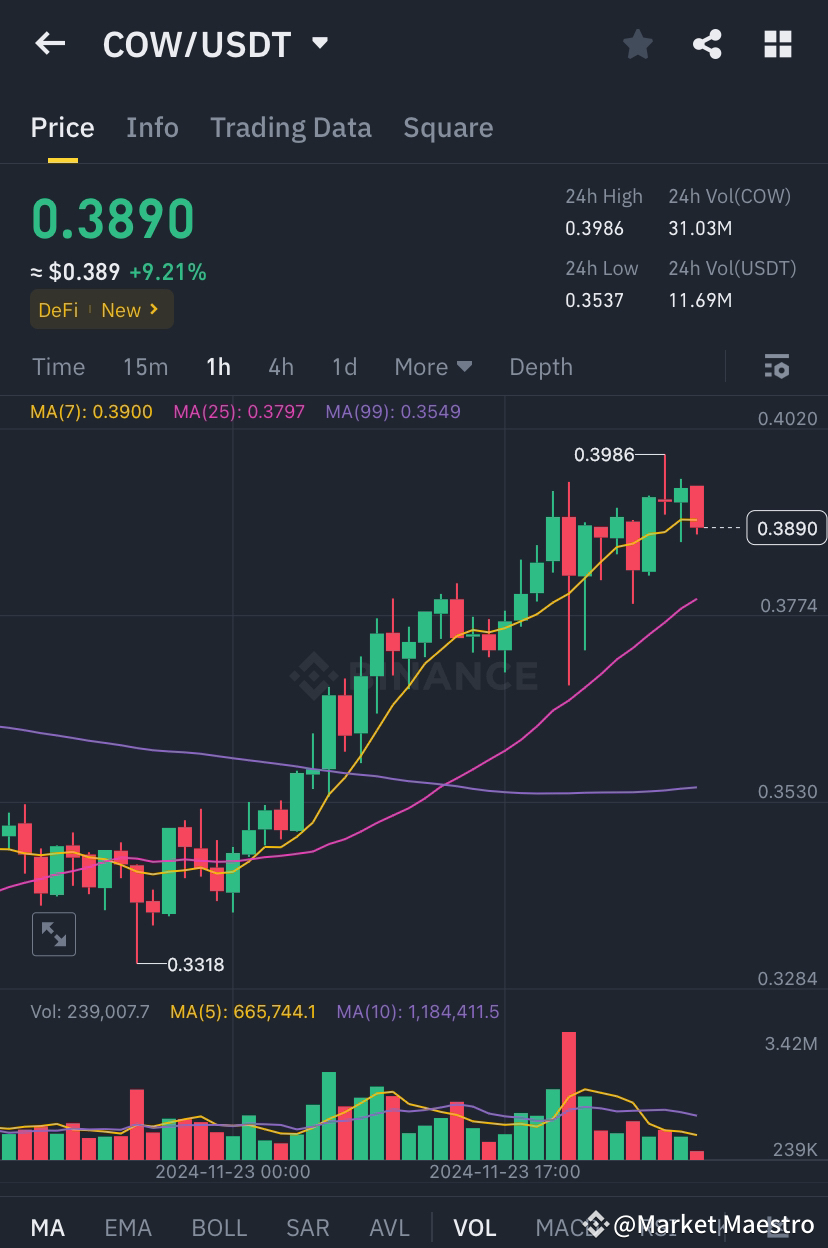Tap the back arrow to exit the chart
This screenshot has height=1248, width=828.
pos(50,43)
